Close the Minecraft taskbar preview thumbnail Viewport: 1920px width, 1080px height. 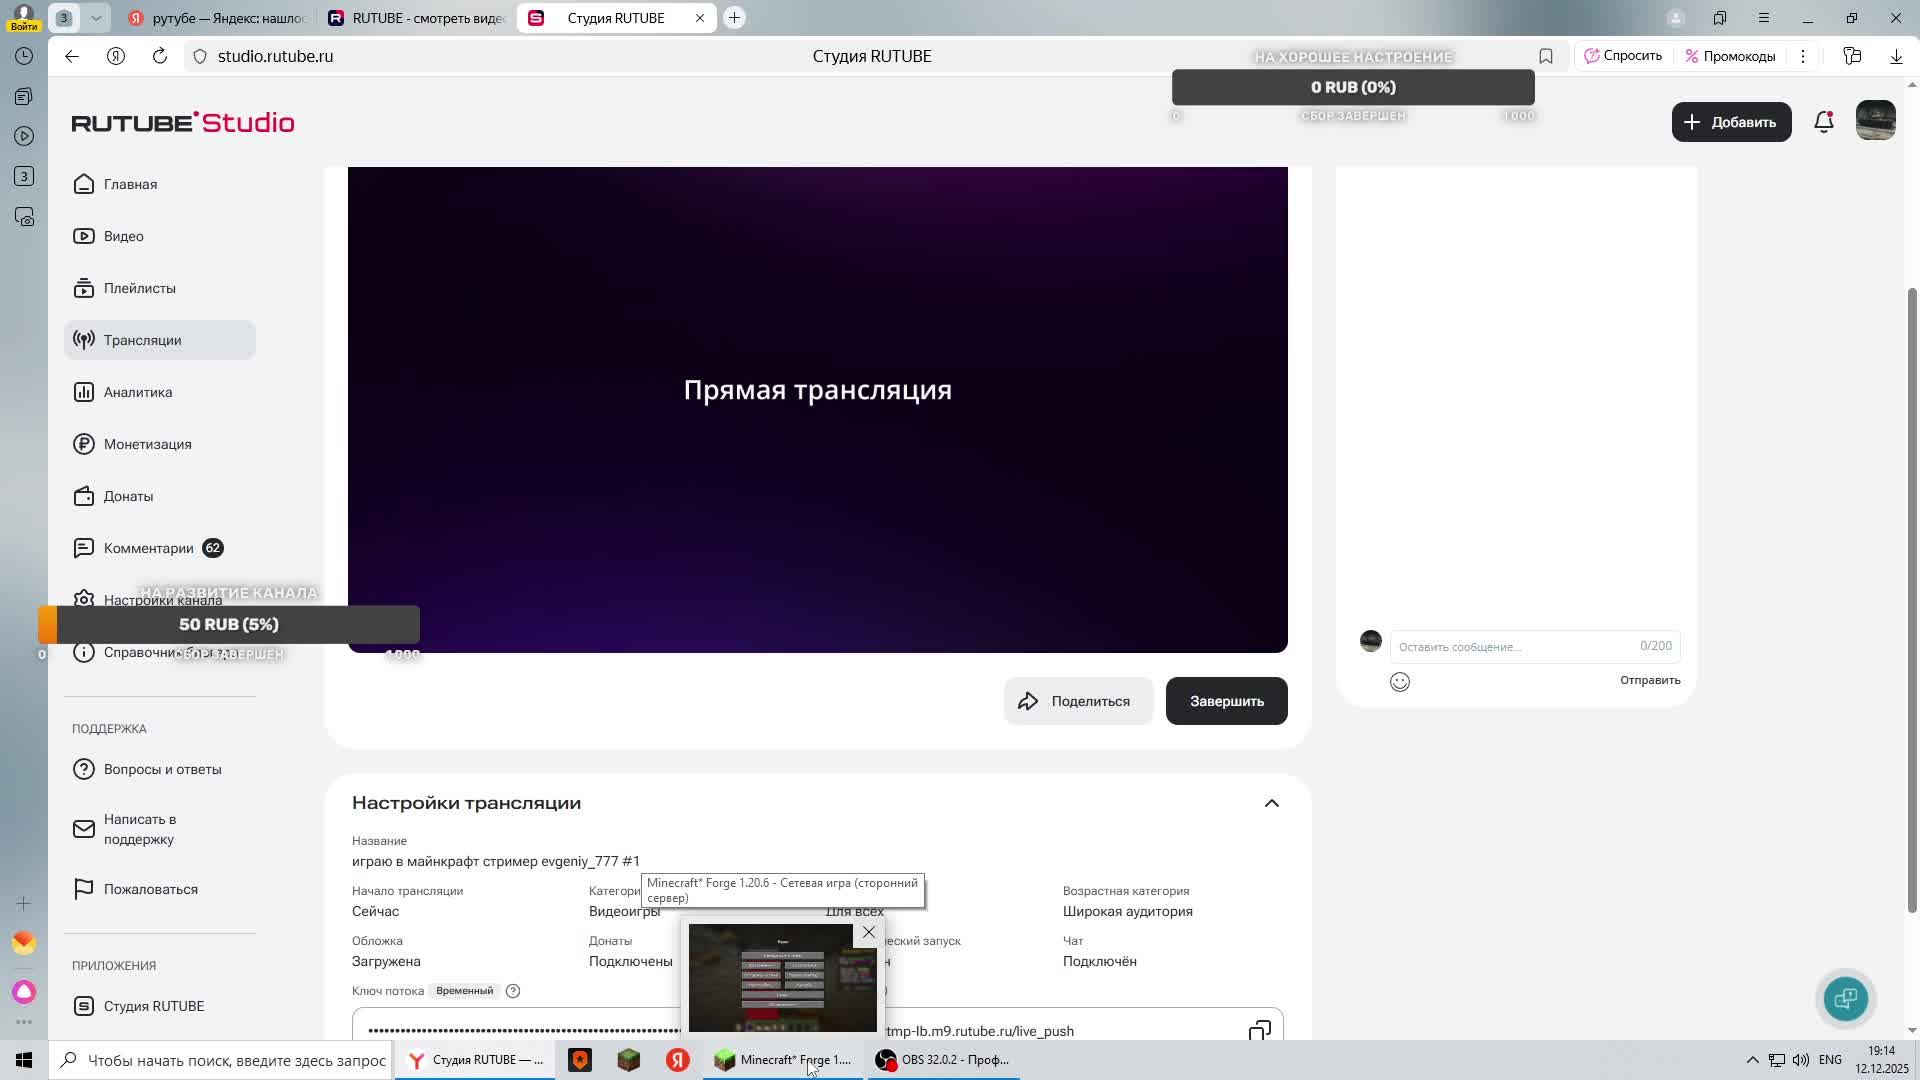(868, 932)
